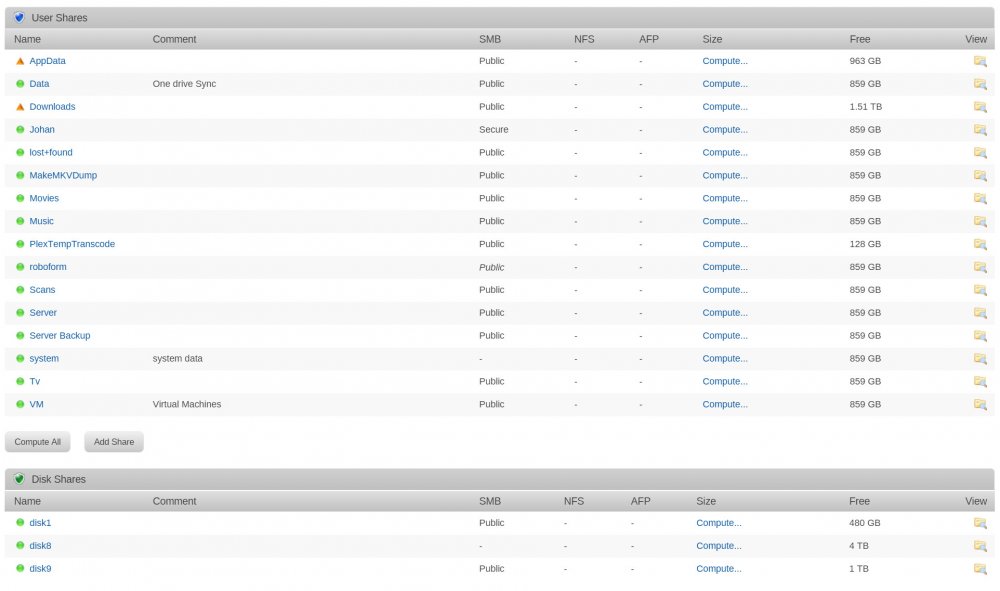Click the green status dot beside Johan
This screenshot has height=591, width=1000.
click(20, 129)
